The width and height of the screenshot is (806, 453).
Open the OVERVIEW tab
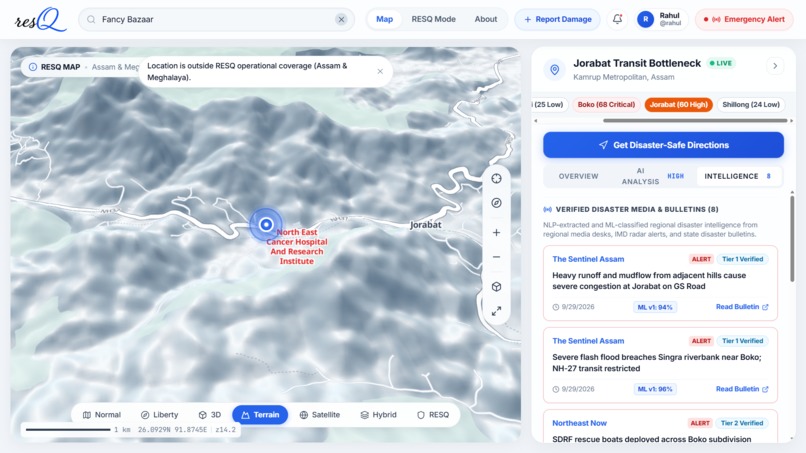[578, 176]
